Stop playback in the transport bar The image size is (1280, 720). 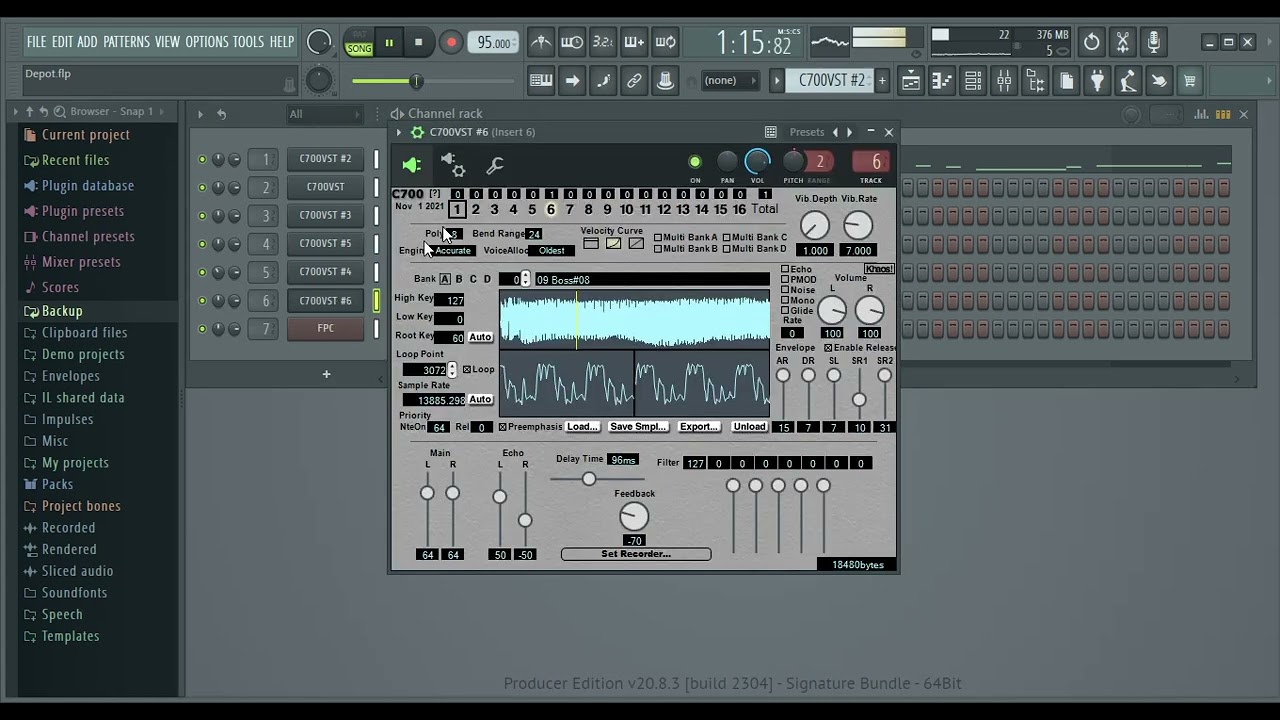(418, 42)
